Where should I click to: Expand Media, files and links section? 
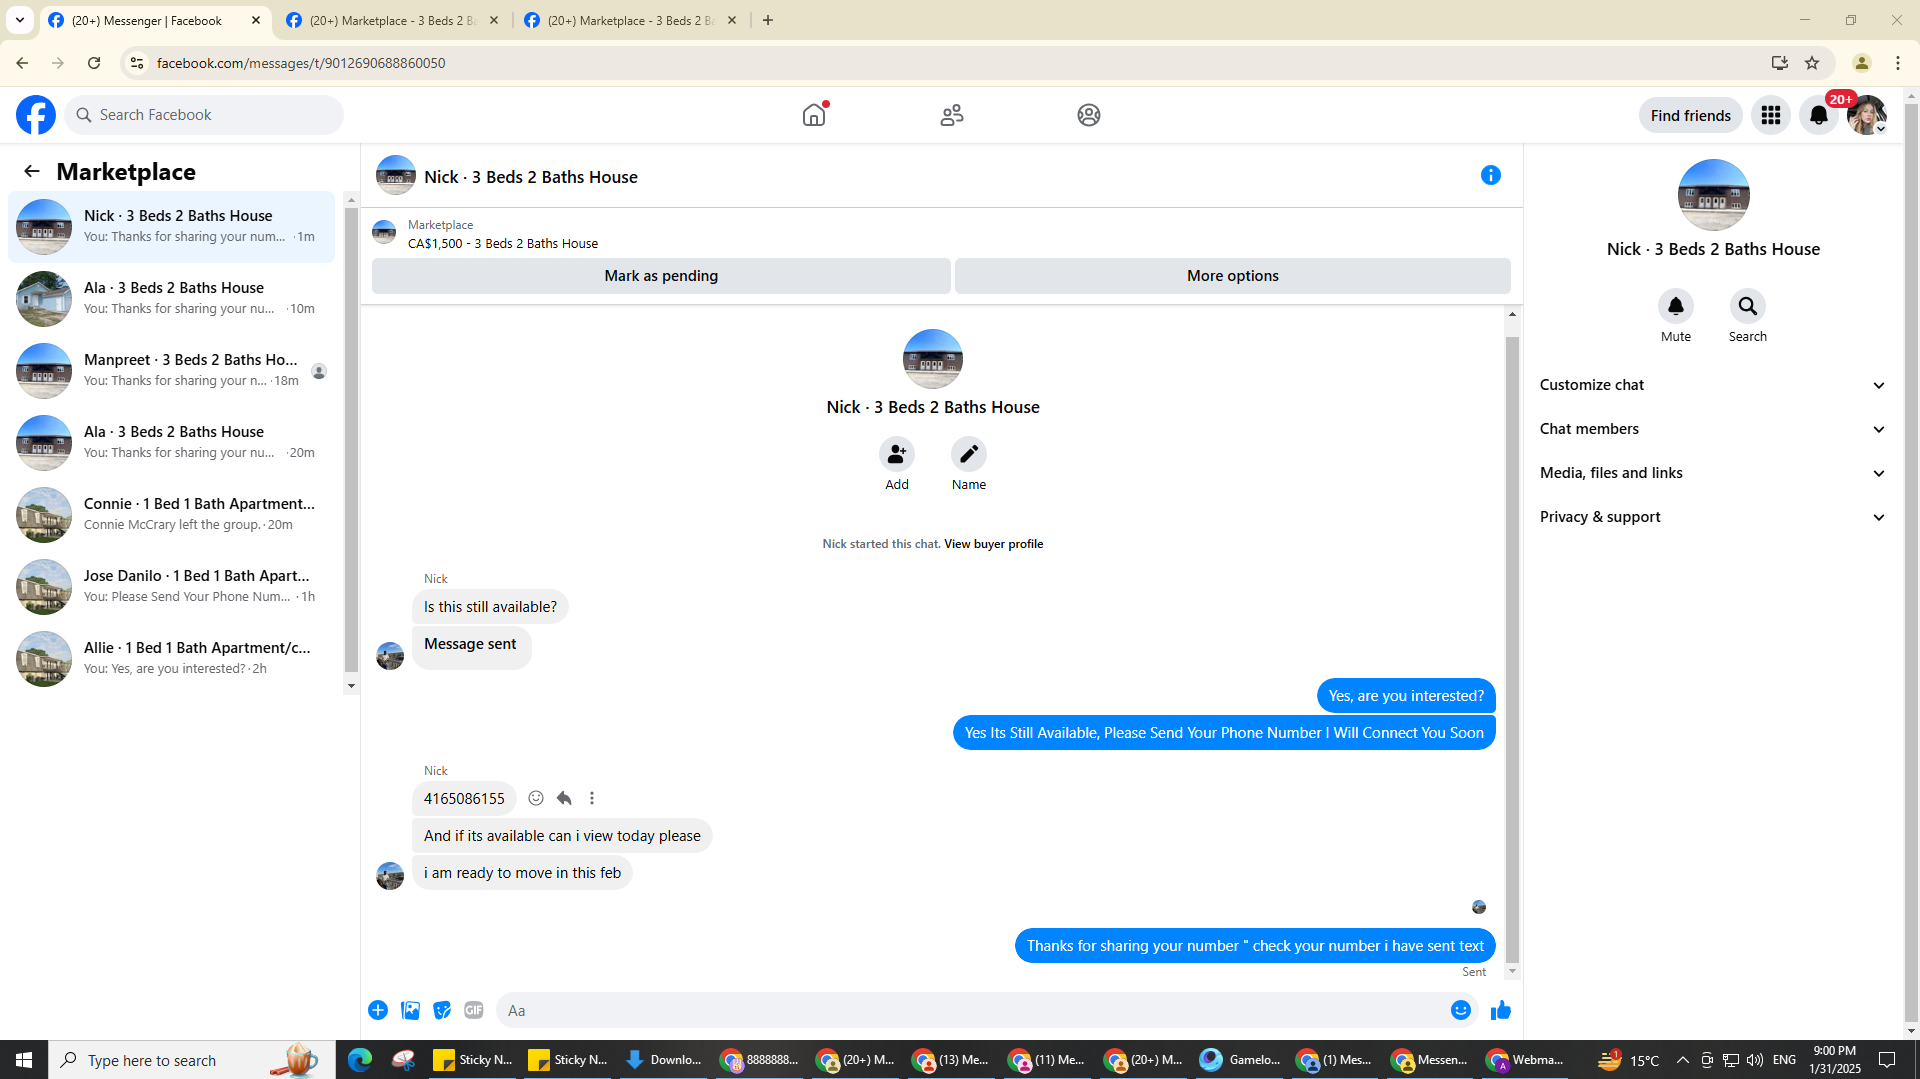point(1714,473)
